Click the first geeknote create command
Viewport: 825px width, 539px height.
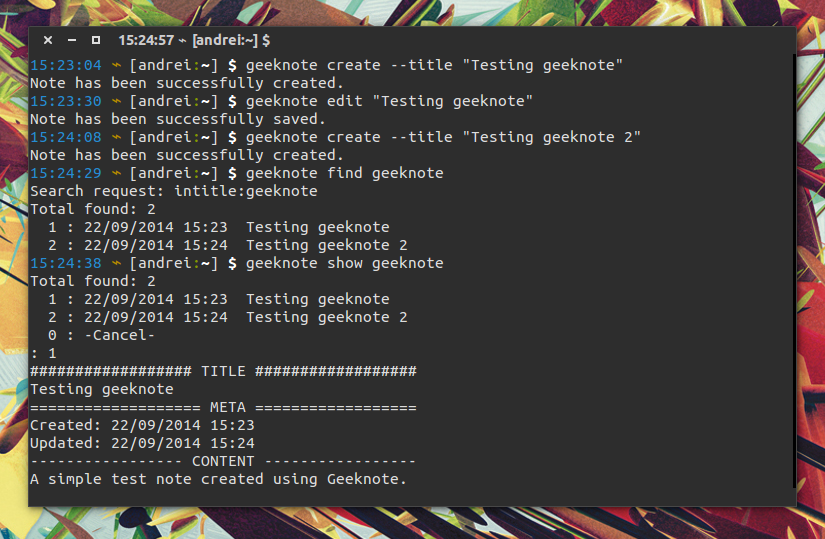pyautogui.click(x=434, y=65)
